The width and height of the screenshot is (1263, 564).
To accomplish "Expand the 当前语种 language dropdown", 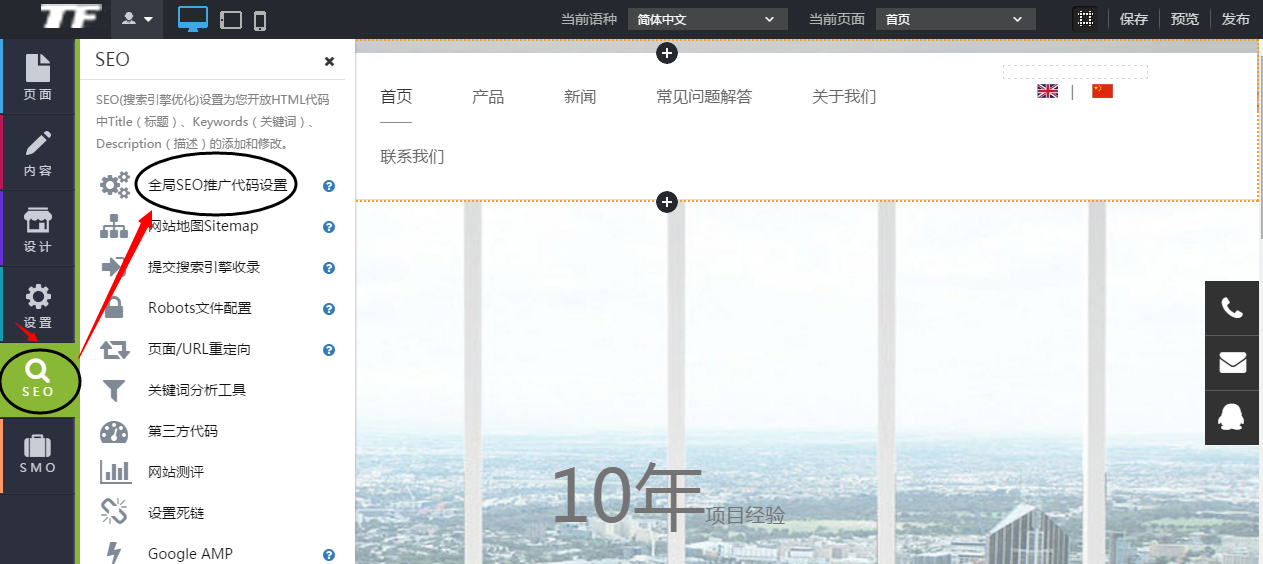I will pos(707,19).
